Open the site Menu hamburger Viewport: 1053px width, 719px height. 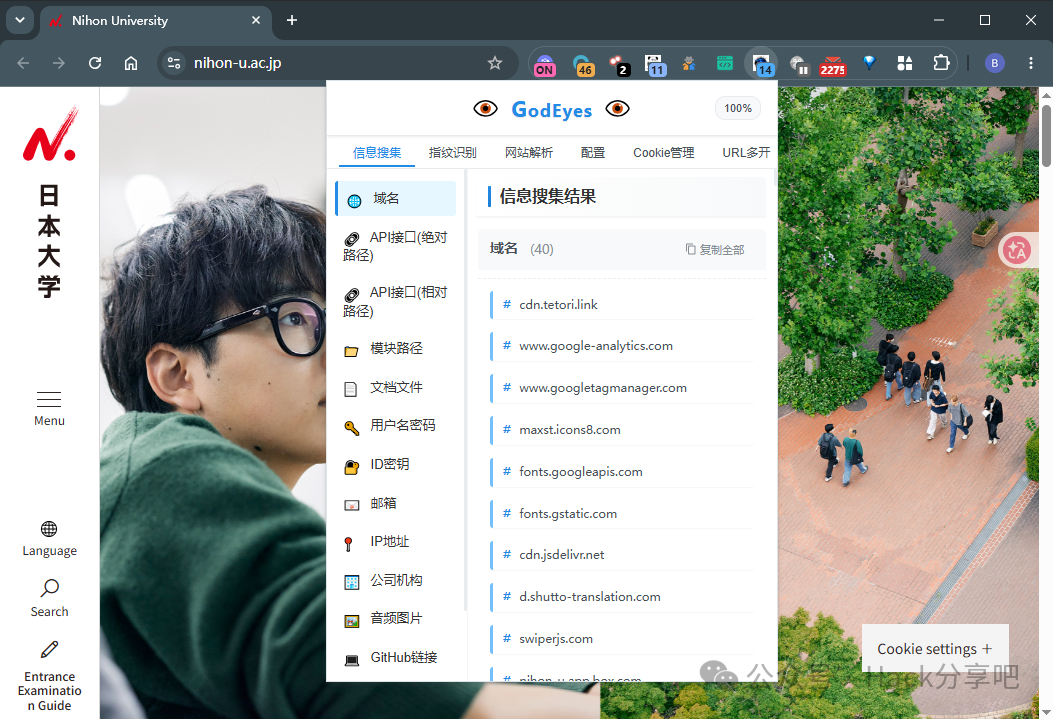(49, 409)
